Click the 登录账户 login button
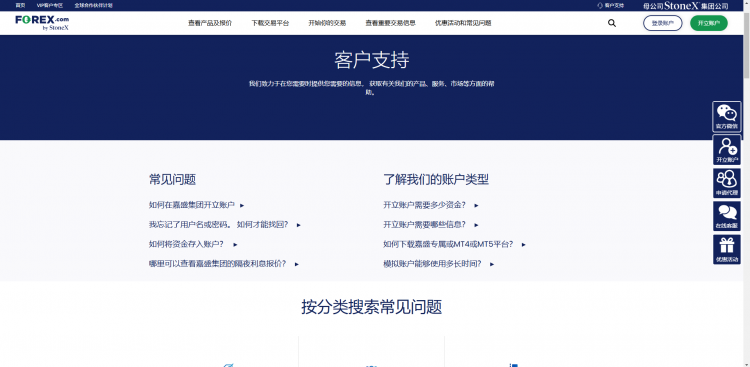 [662, 23]
